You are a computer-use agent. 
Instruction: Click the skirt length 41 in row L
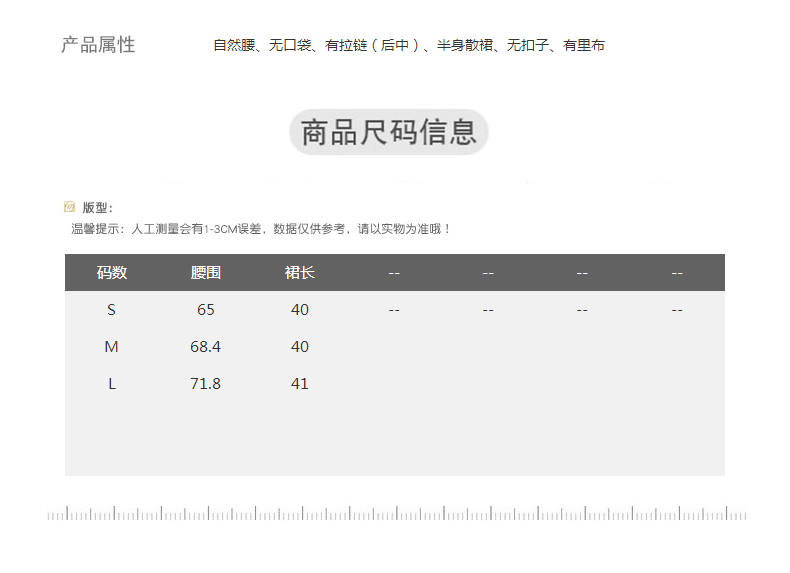tap(300, 384)
